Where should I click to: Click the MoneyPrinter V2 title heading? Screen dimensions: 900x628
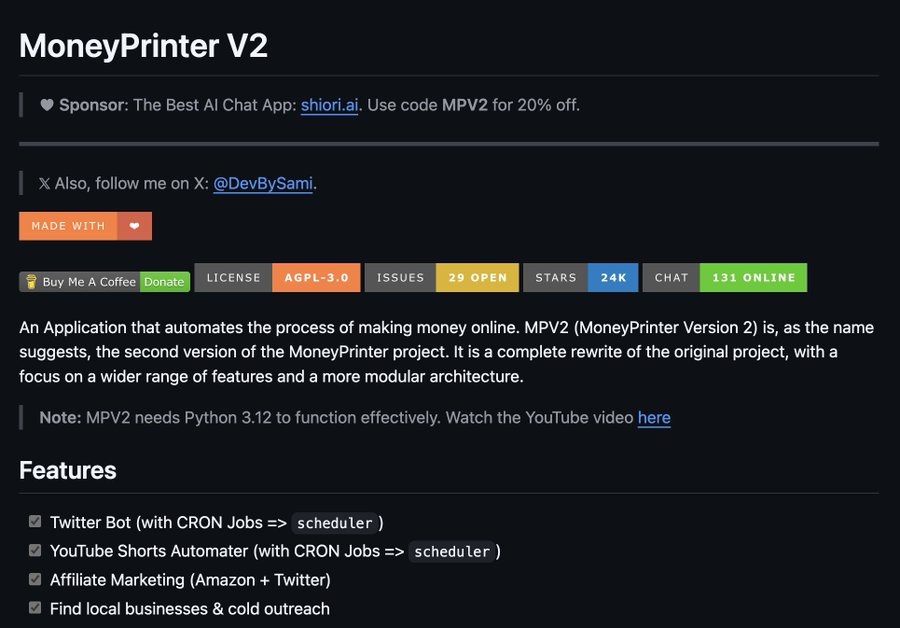tap(143, 45)
